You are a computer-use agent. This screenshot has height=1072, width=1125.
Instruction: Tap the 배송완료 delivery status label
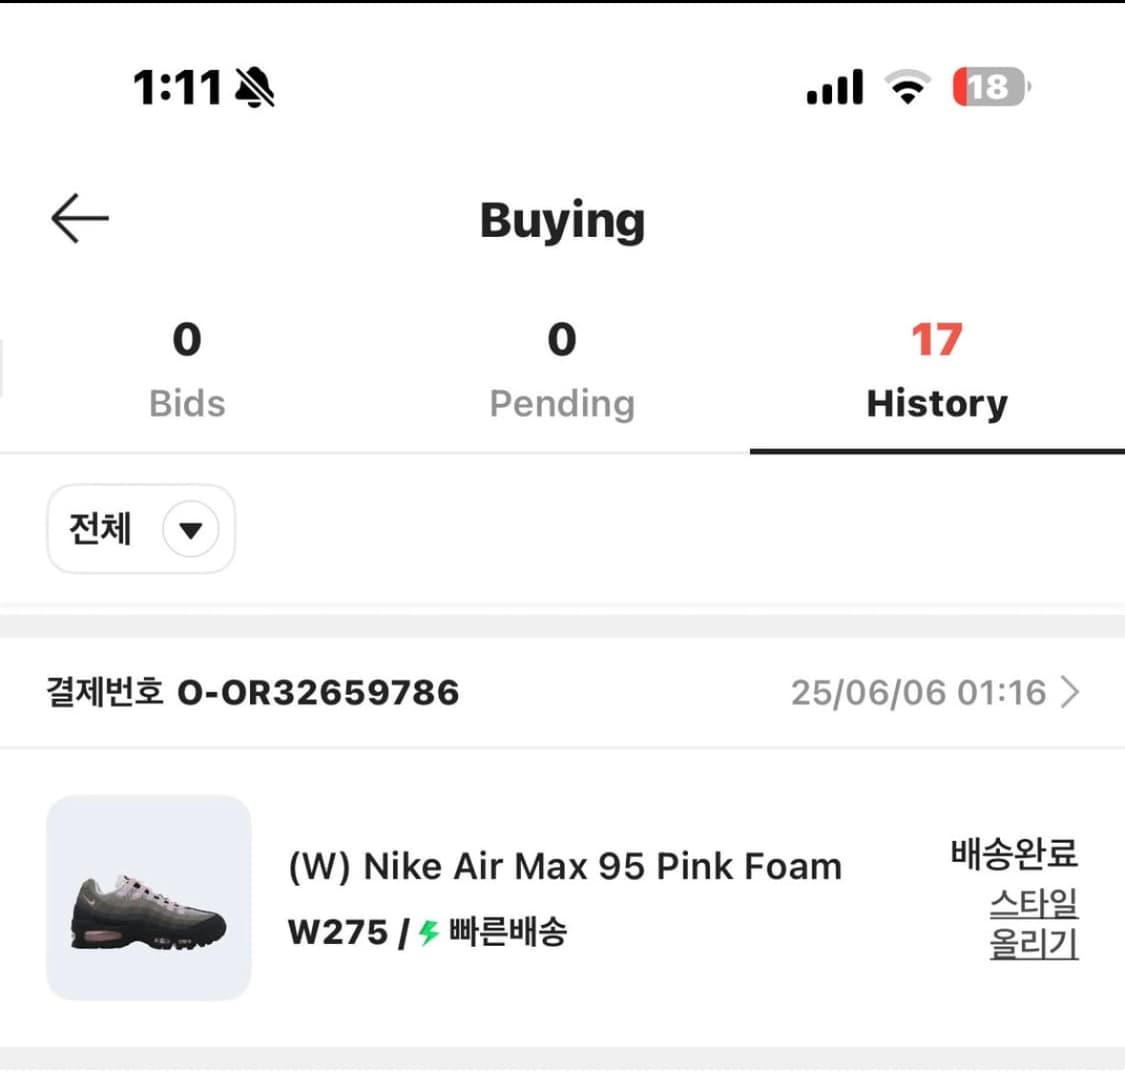pyautogui.click(x=1014, y=853)
